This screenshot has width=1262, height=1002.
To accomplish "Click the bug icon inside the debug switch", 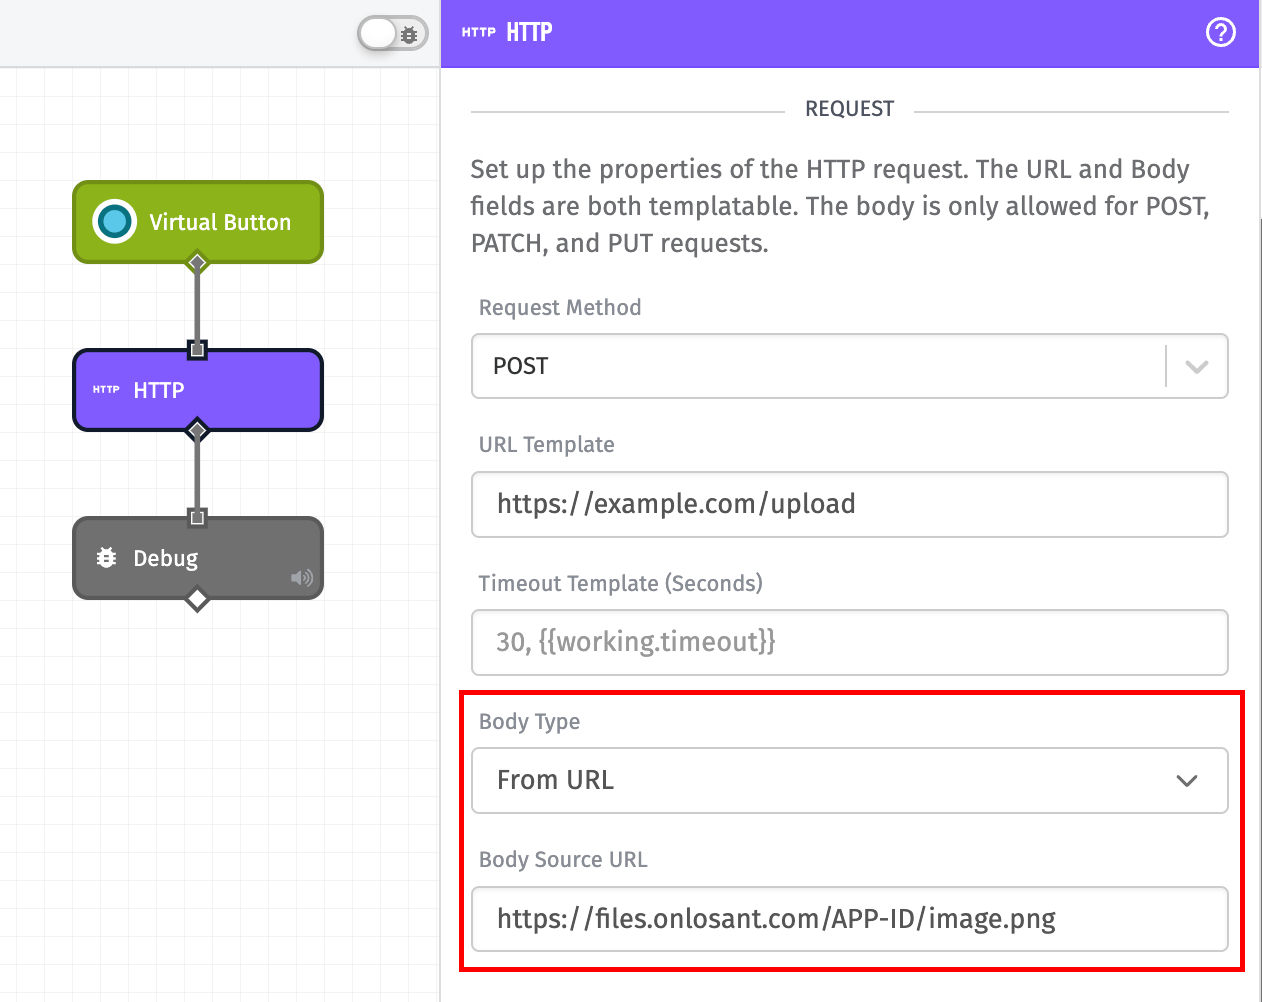I will tap(408, 33).
